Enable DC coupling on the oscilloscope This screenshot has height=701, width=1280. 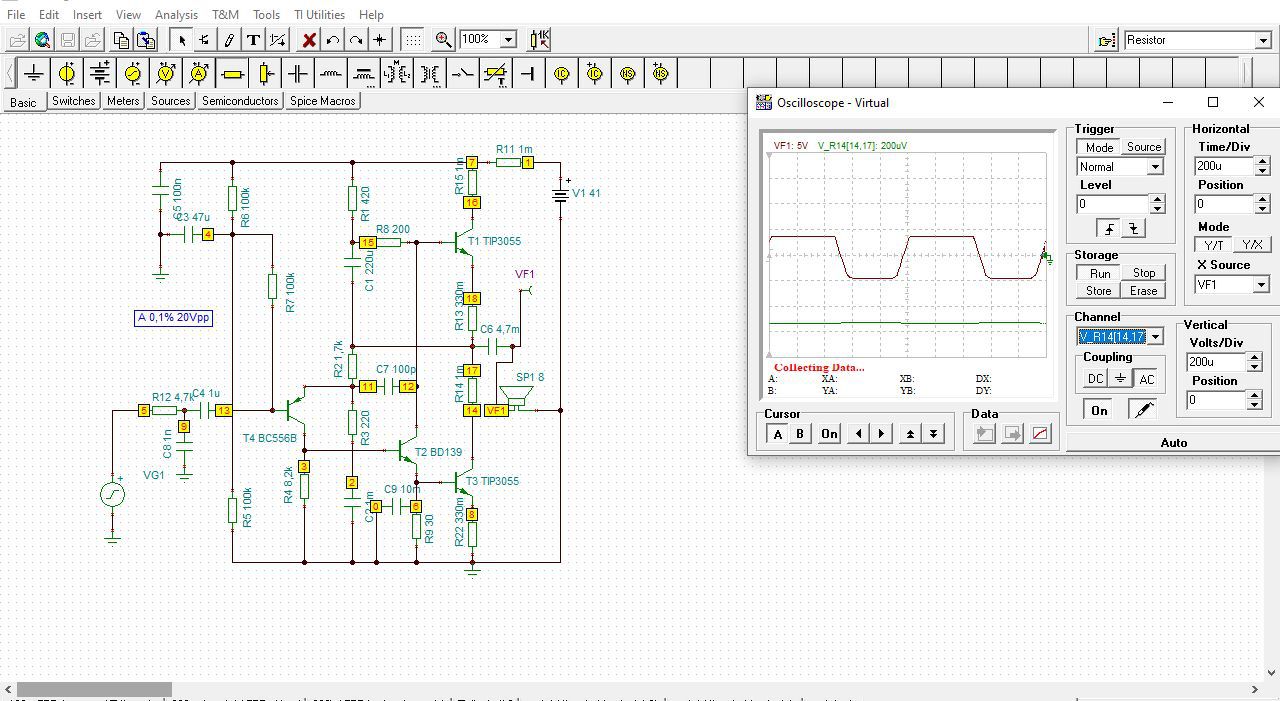pyautogui.click(x=1095, y=379)
